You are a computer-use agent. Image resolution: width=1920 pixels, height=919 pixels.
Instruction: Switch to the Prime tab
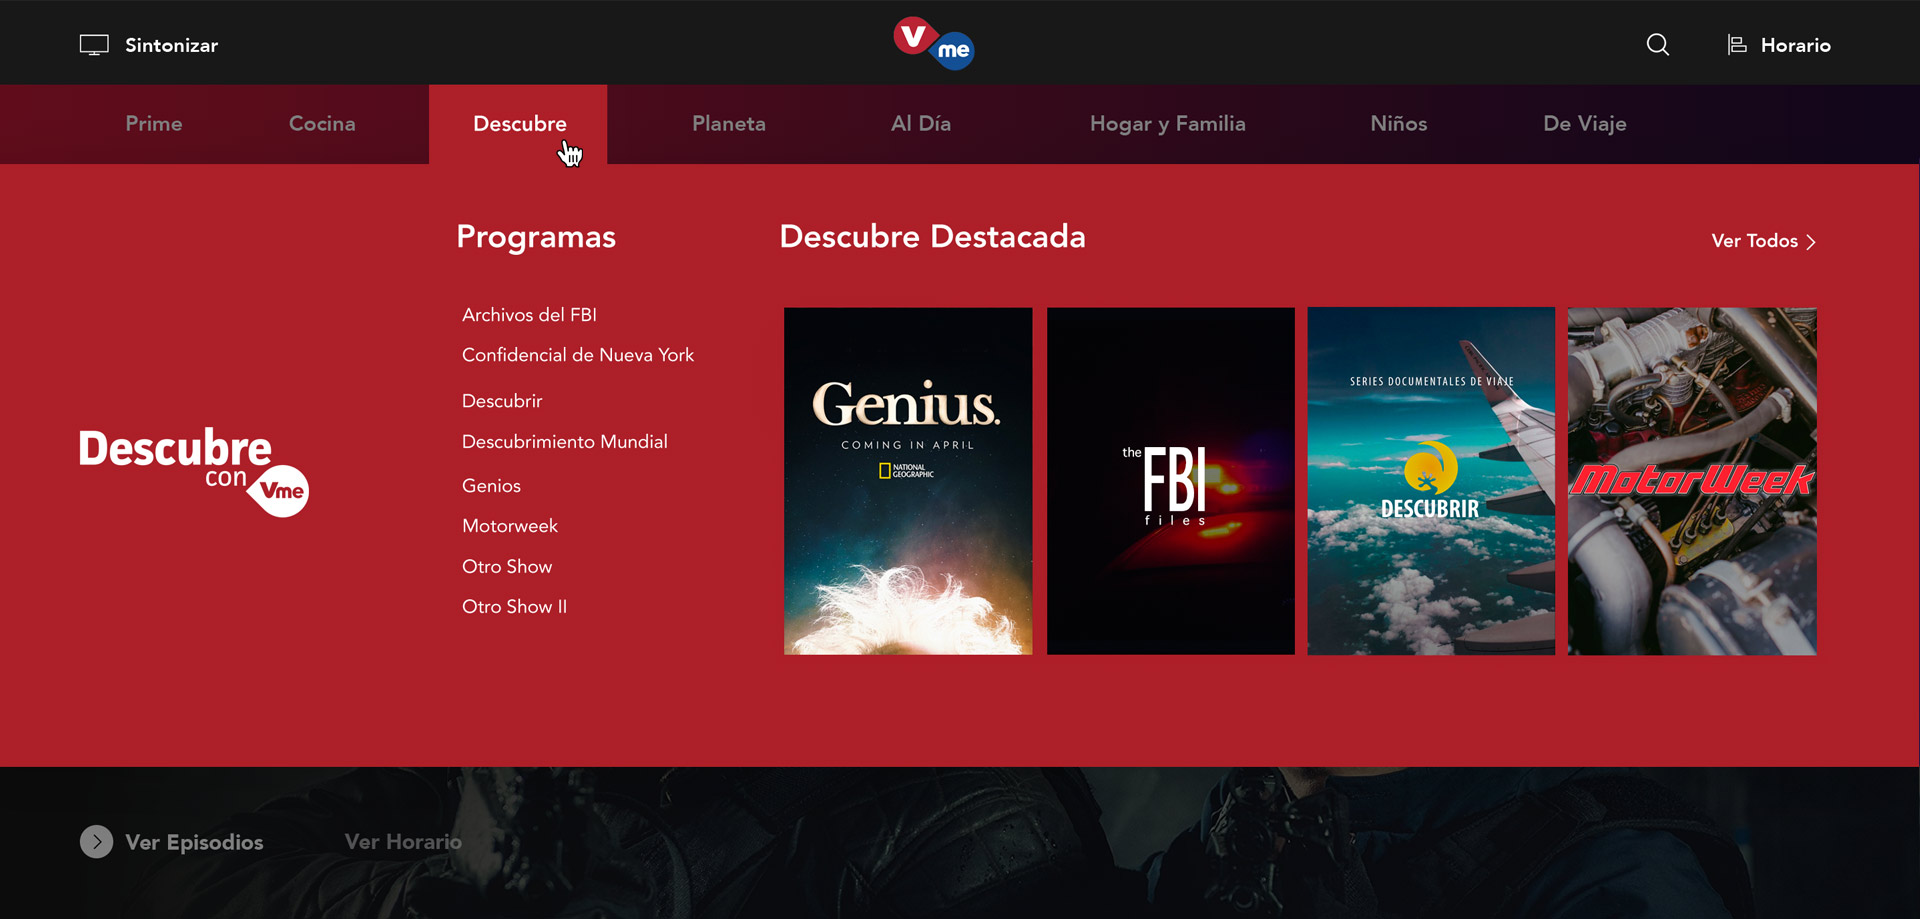[x=154, y=124]
